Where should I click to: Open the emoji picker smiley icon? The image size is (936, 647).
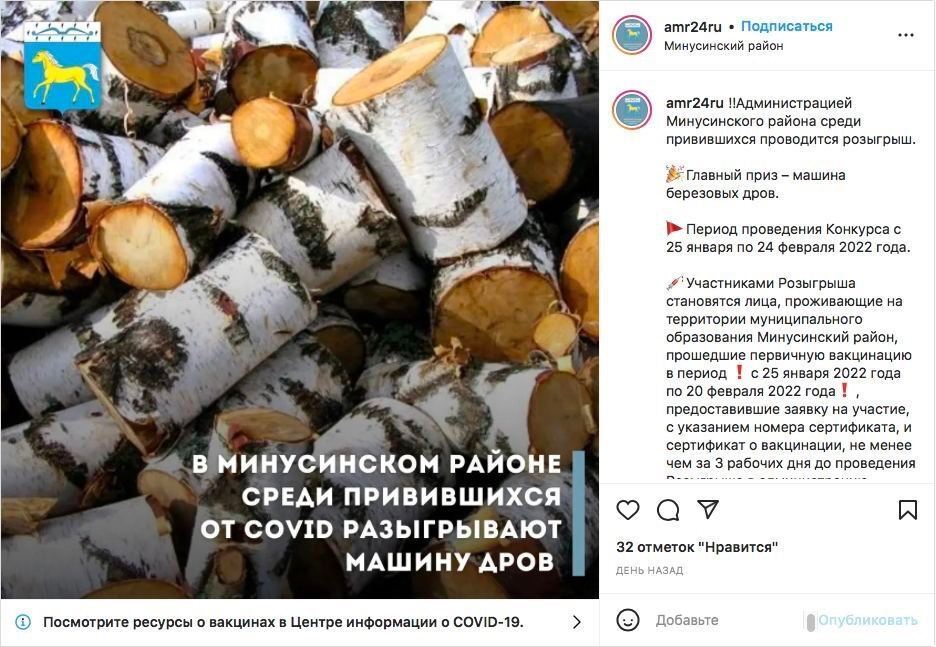click(627, 620)
